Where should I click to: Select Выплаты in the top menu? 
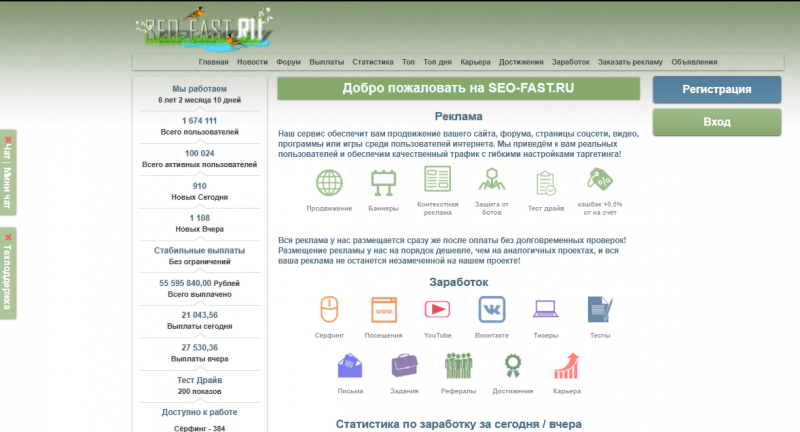327,62
